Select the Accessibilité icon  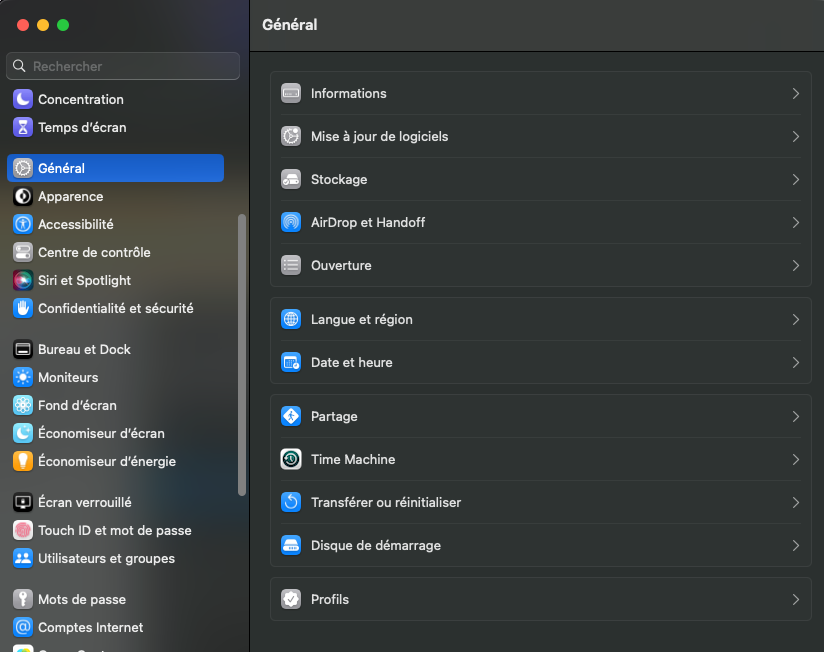click(x=24, y=224)
